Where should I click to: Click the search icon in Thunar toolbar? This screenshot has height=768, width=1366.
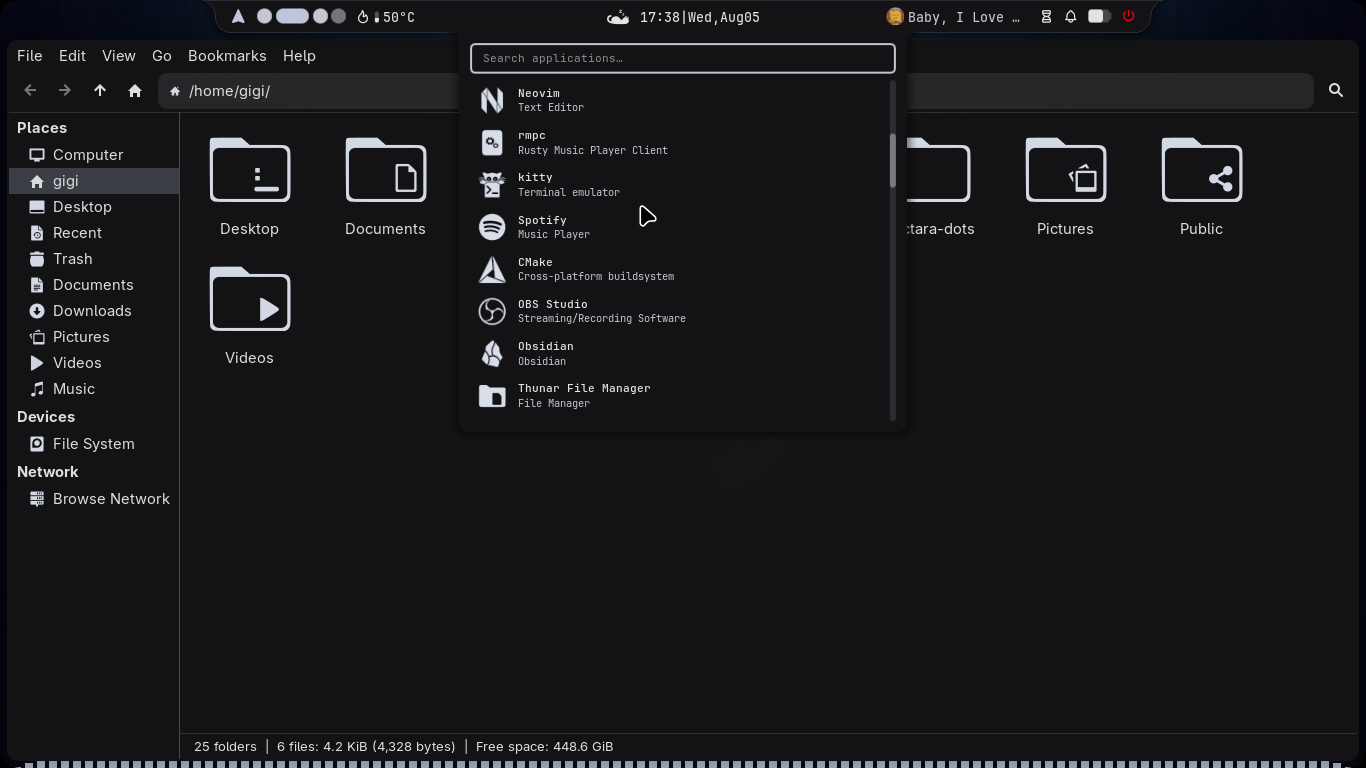click(x=1336, y=91)
